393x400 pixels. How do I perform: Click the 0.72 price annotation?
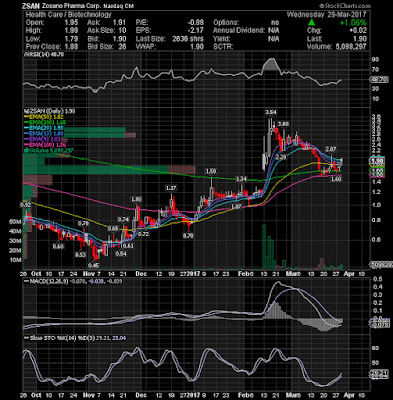[x=143, y=234]
